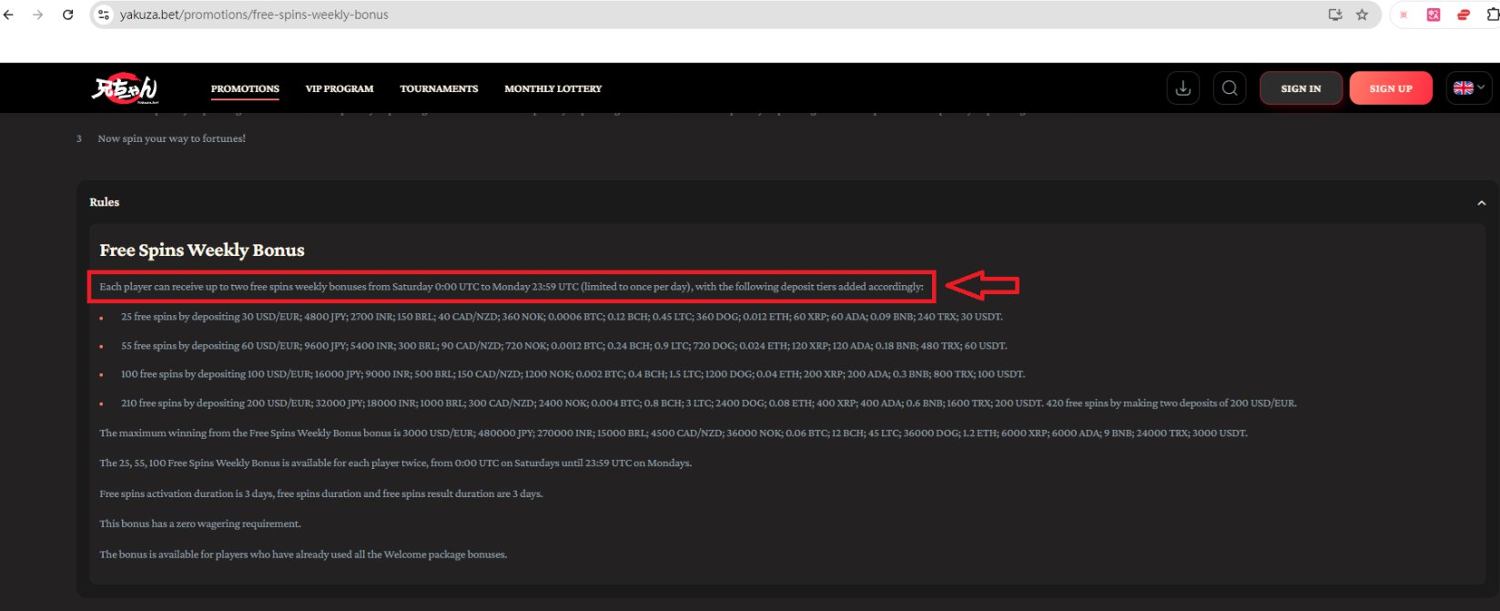Click the address bar URL field
This screenshot has width=1500, height=611.
(x=600, y=15)
